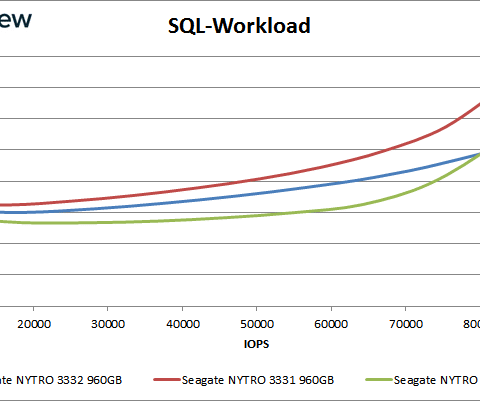Viewport: 480px width, 401px height.
Task: Select the NYTRO 3332 960GB legend entry
Action: click(x=61, y=380)
